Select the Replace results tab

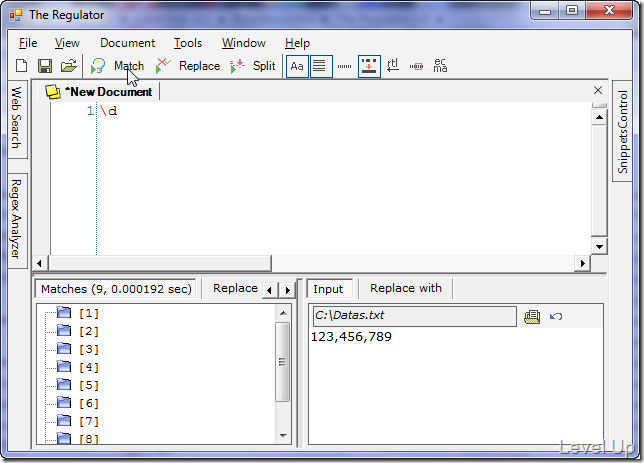pos(235,288)
